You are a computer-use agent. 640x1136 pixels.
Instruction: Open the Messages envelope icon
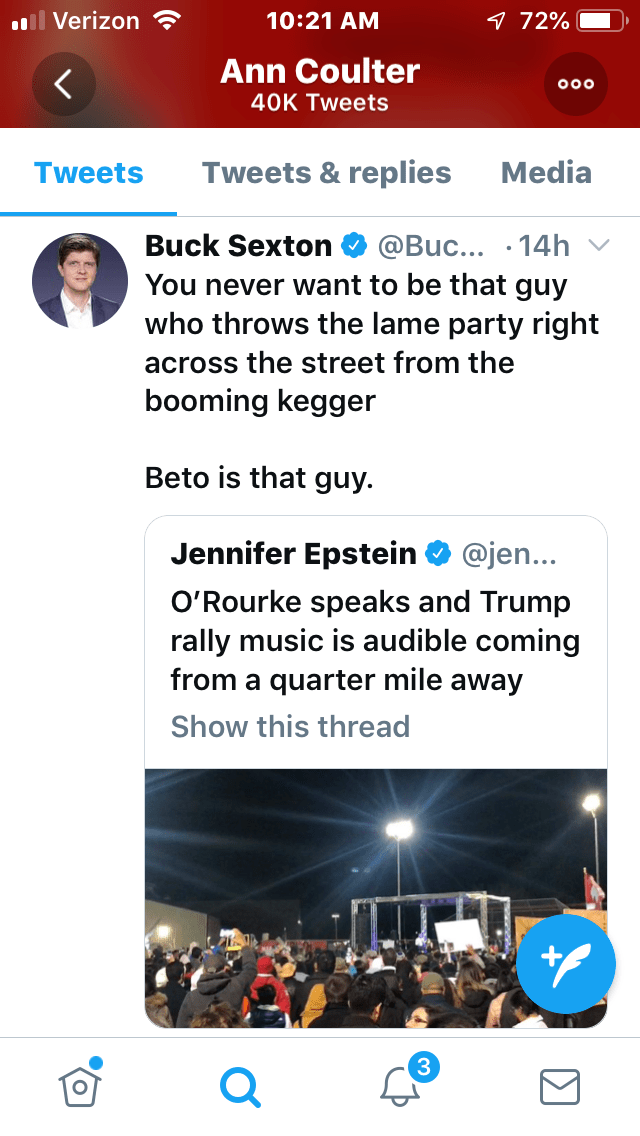point(560,1086)
